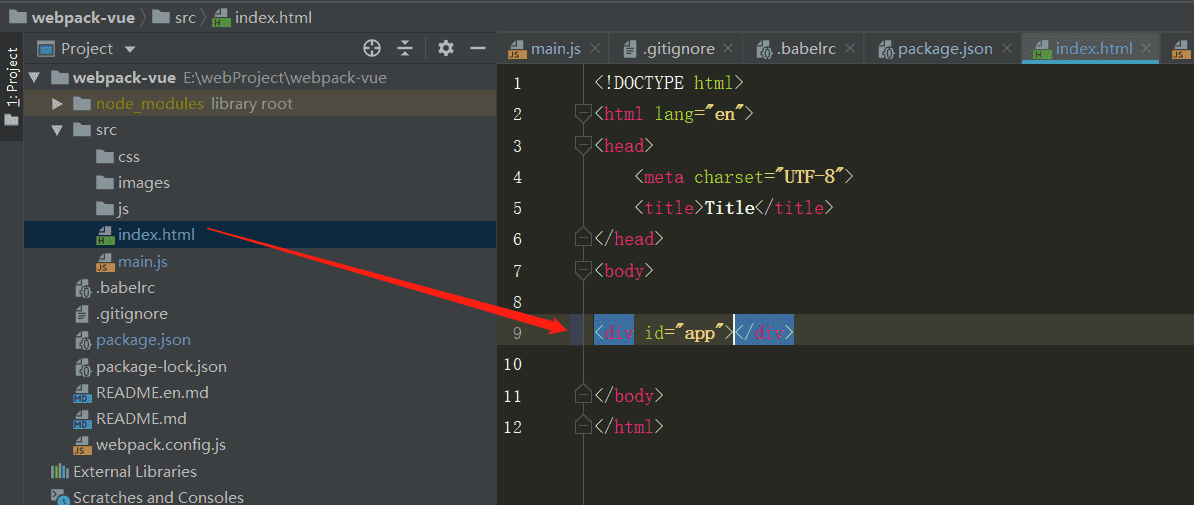Click the lang="en" attribute
This screenshot has width=1194, height=505.
click(x=698, y=114)
